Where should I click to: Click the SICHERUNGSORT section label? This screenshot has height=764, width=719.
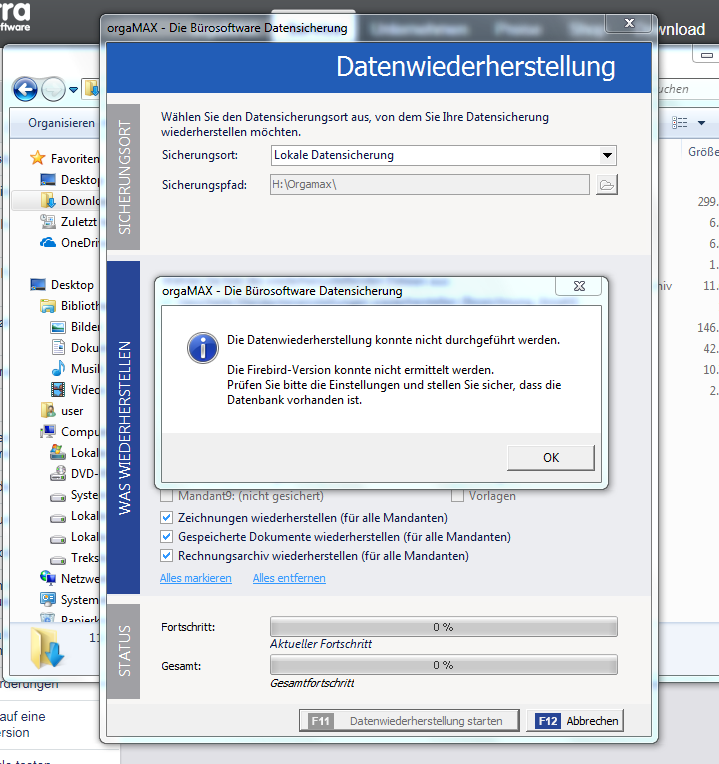[x=124, y=177]
